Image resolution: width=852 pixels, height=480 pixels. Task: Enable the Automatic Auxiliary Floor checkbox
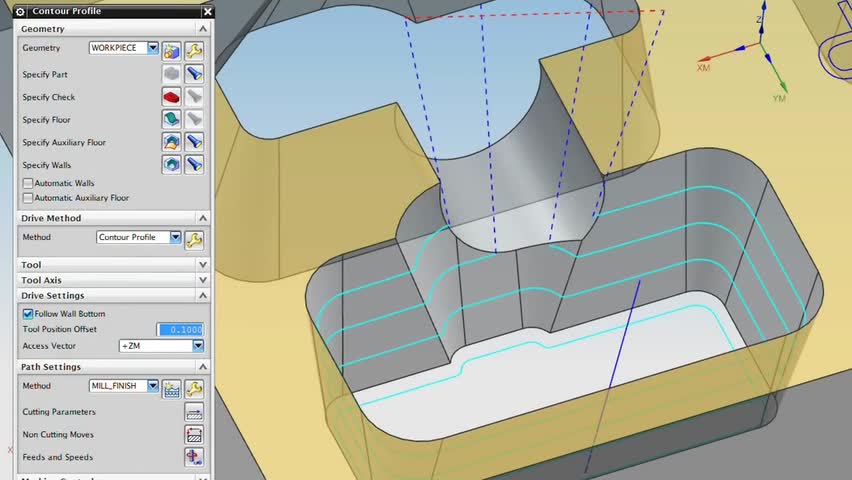[28, 198]
